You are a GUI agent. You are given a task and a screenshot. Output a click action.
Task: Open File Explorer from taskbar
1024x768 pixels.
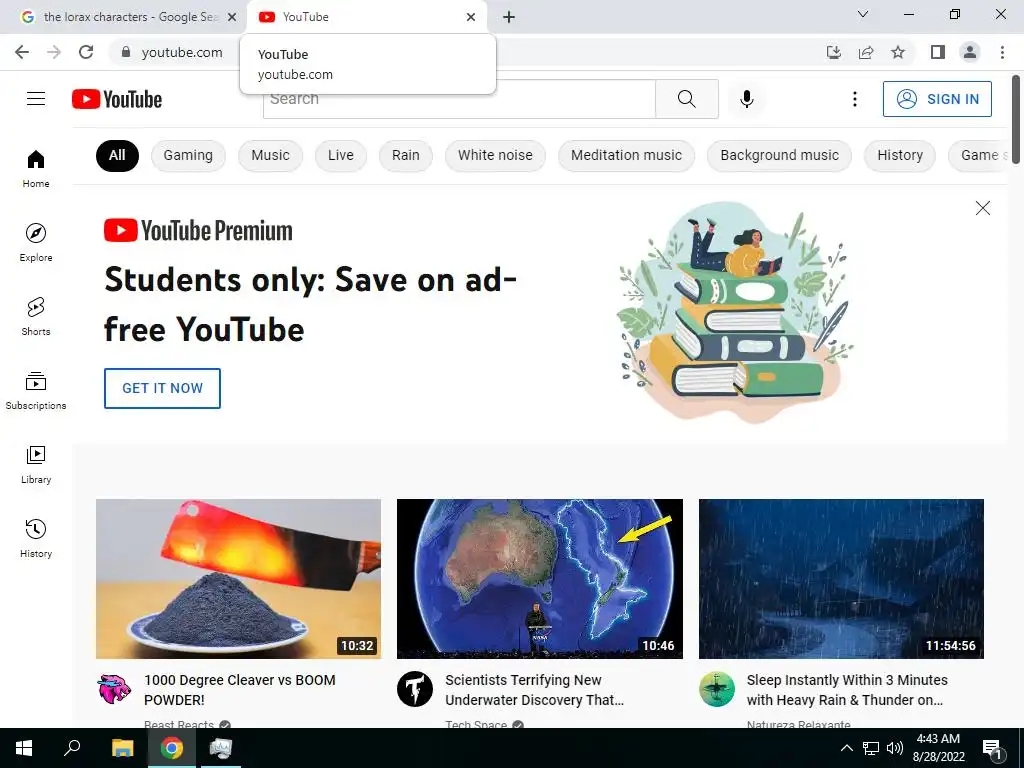tap(122, 748)
